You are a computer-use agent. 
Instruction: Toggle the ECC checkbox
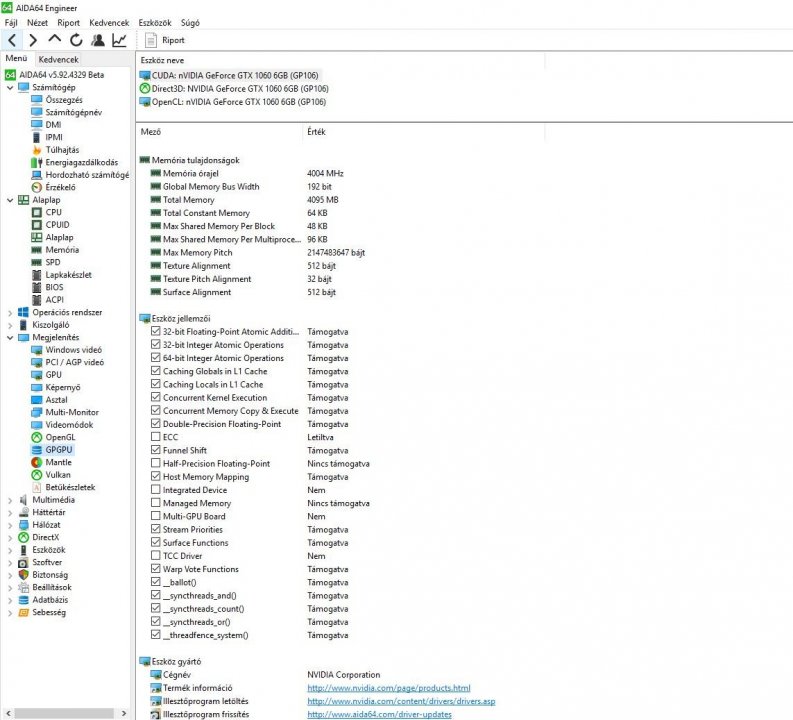(x=156, y=437)
